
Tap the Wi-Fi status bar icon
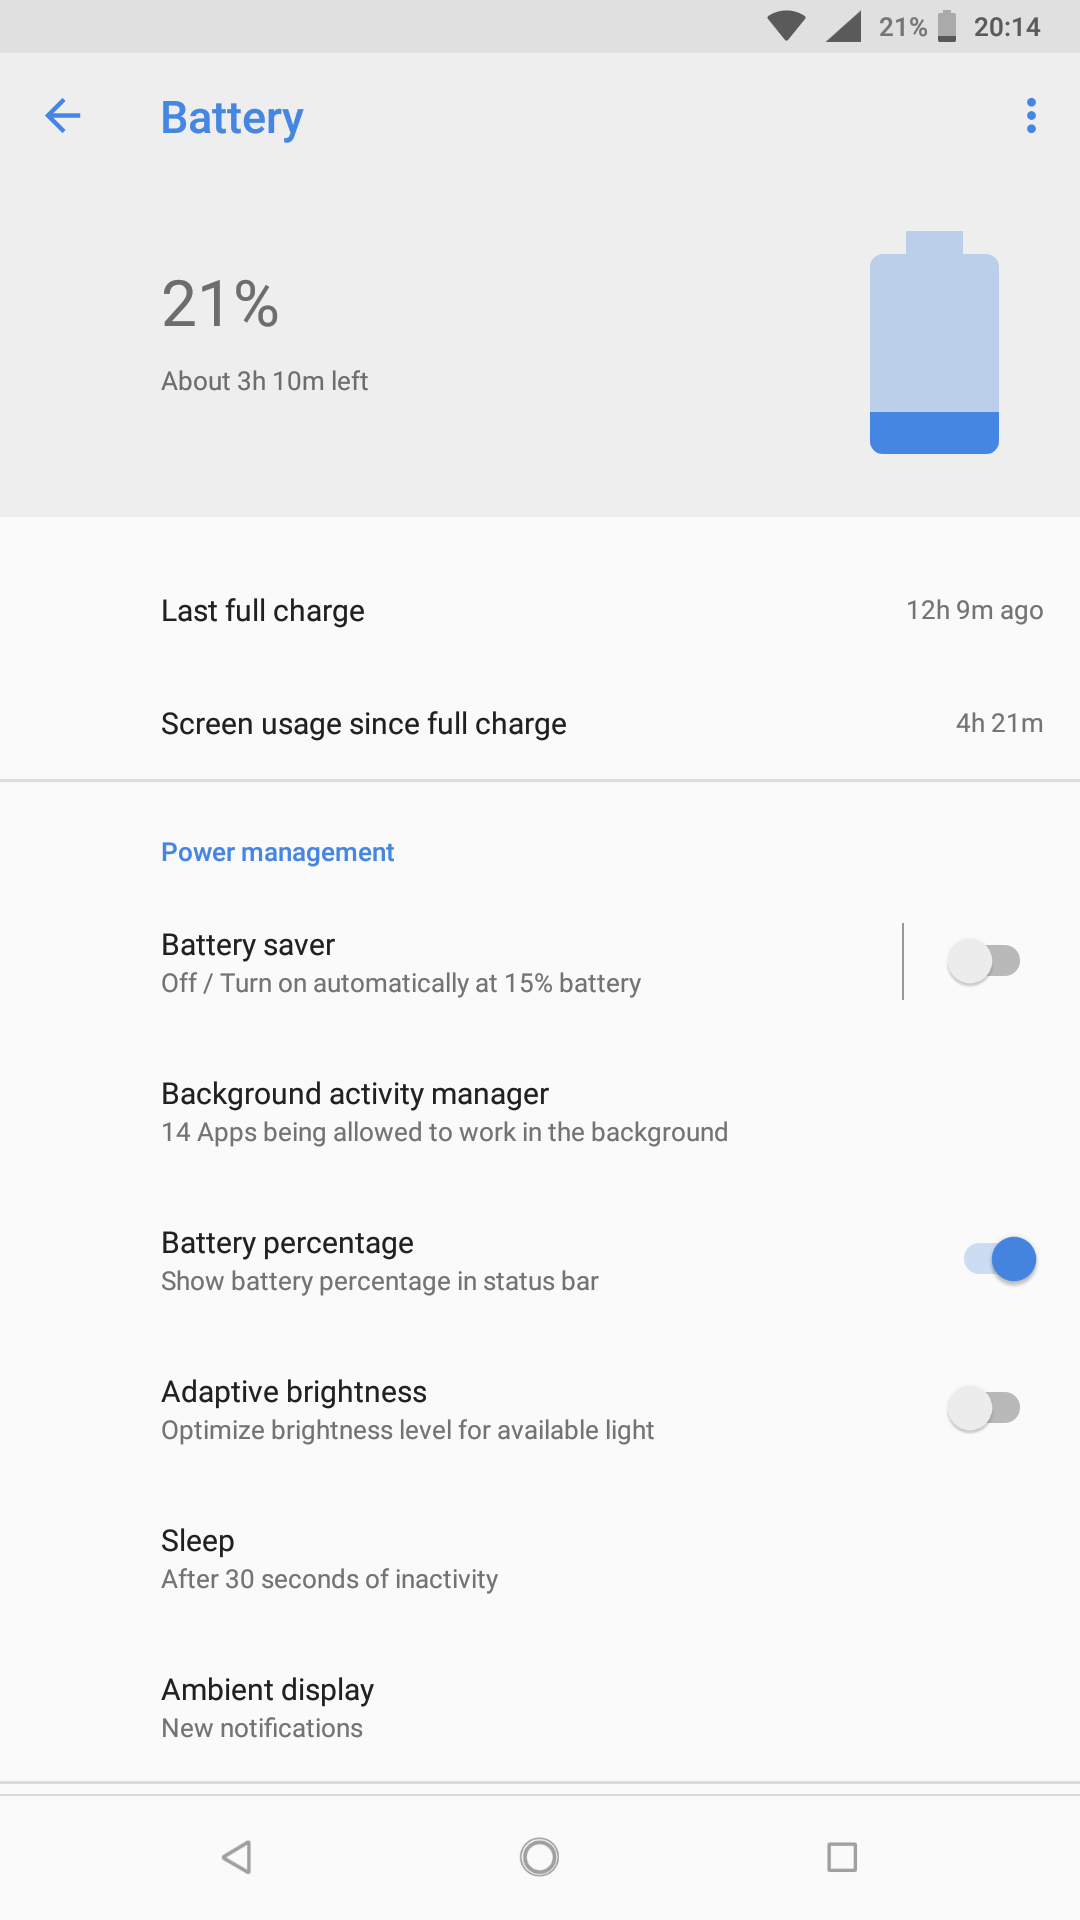tap(786, 26)
